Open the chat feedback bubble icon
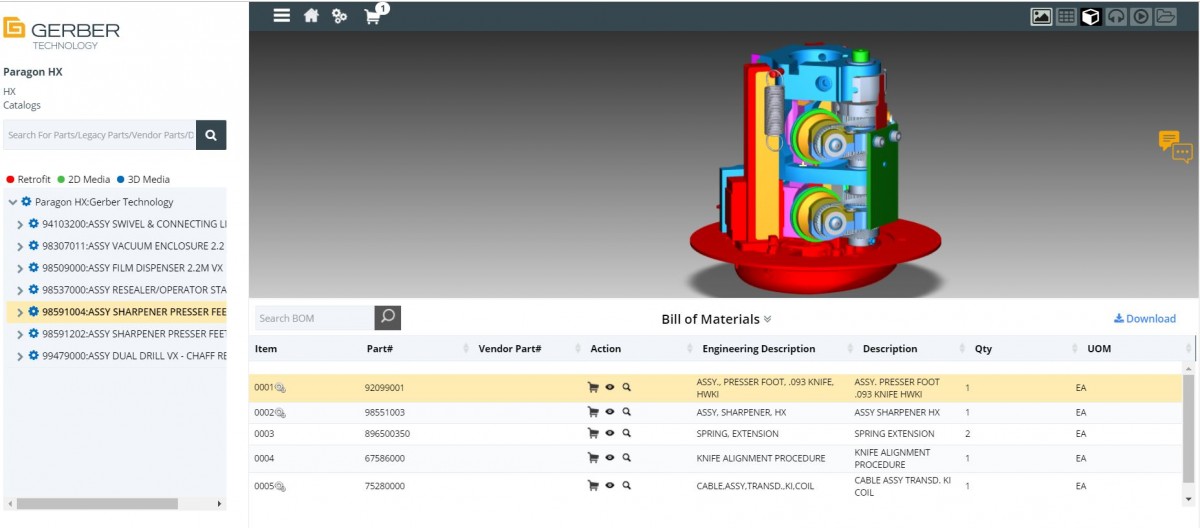1200x528 pixels. (1175, 146)
